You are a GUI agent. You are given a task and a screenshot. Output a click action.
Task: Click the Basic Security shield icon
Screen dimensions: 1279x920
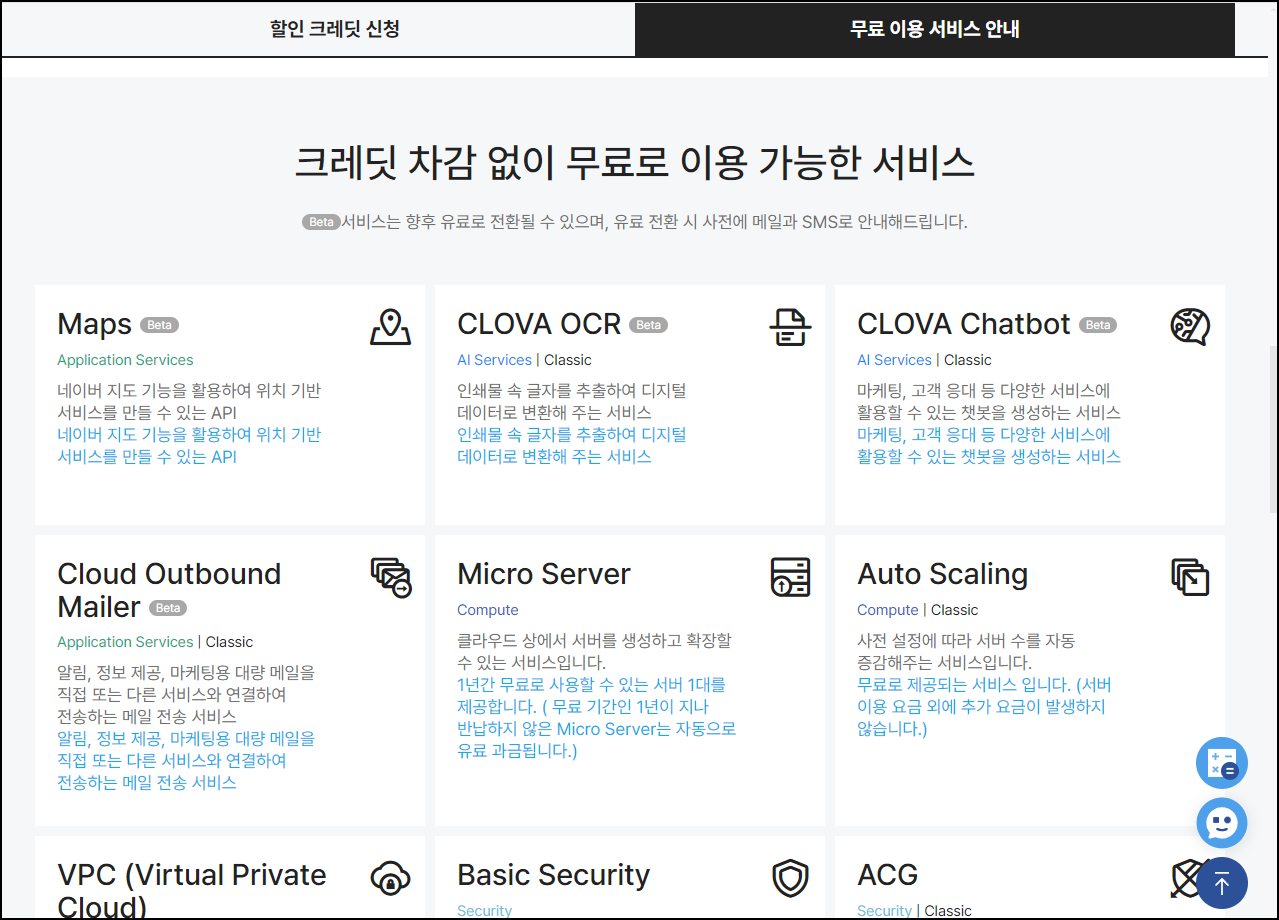[790, 878]
